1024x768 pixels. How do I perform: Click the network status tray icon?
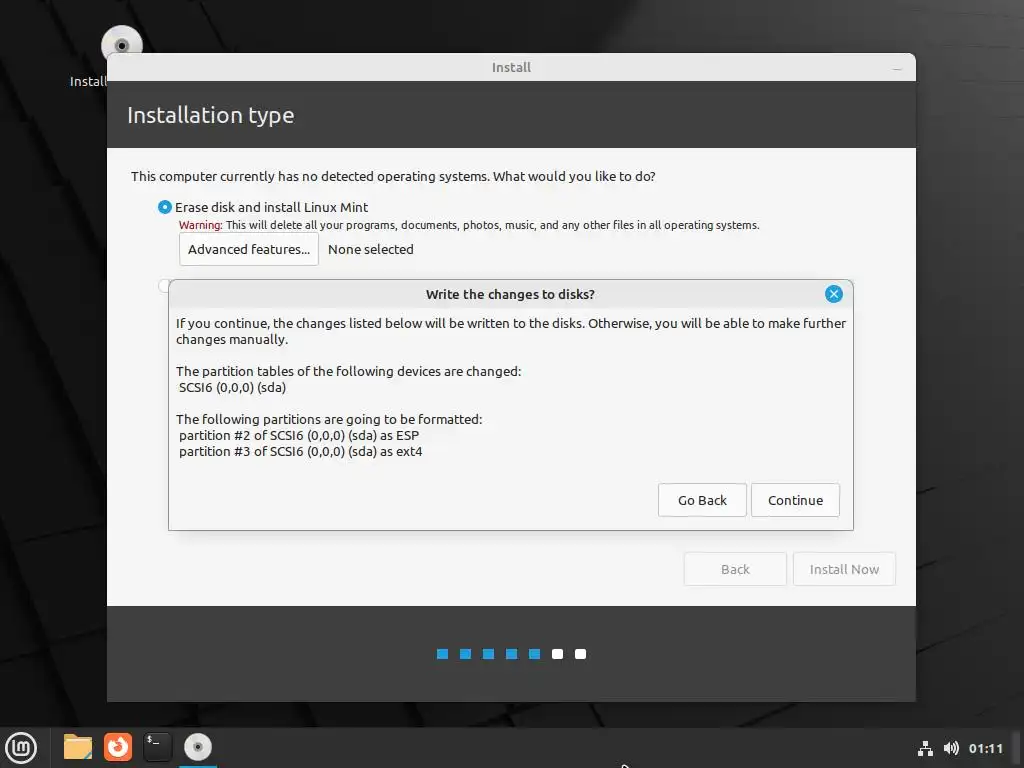click(925, 748)
